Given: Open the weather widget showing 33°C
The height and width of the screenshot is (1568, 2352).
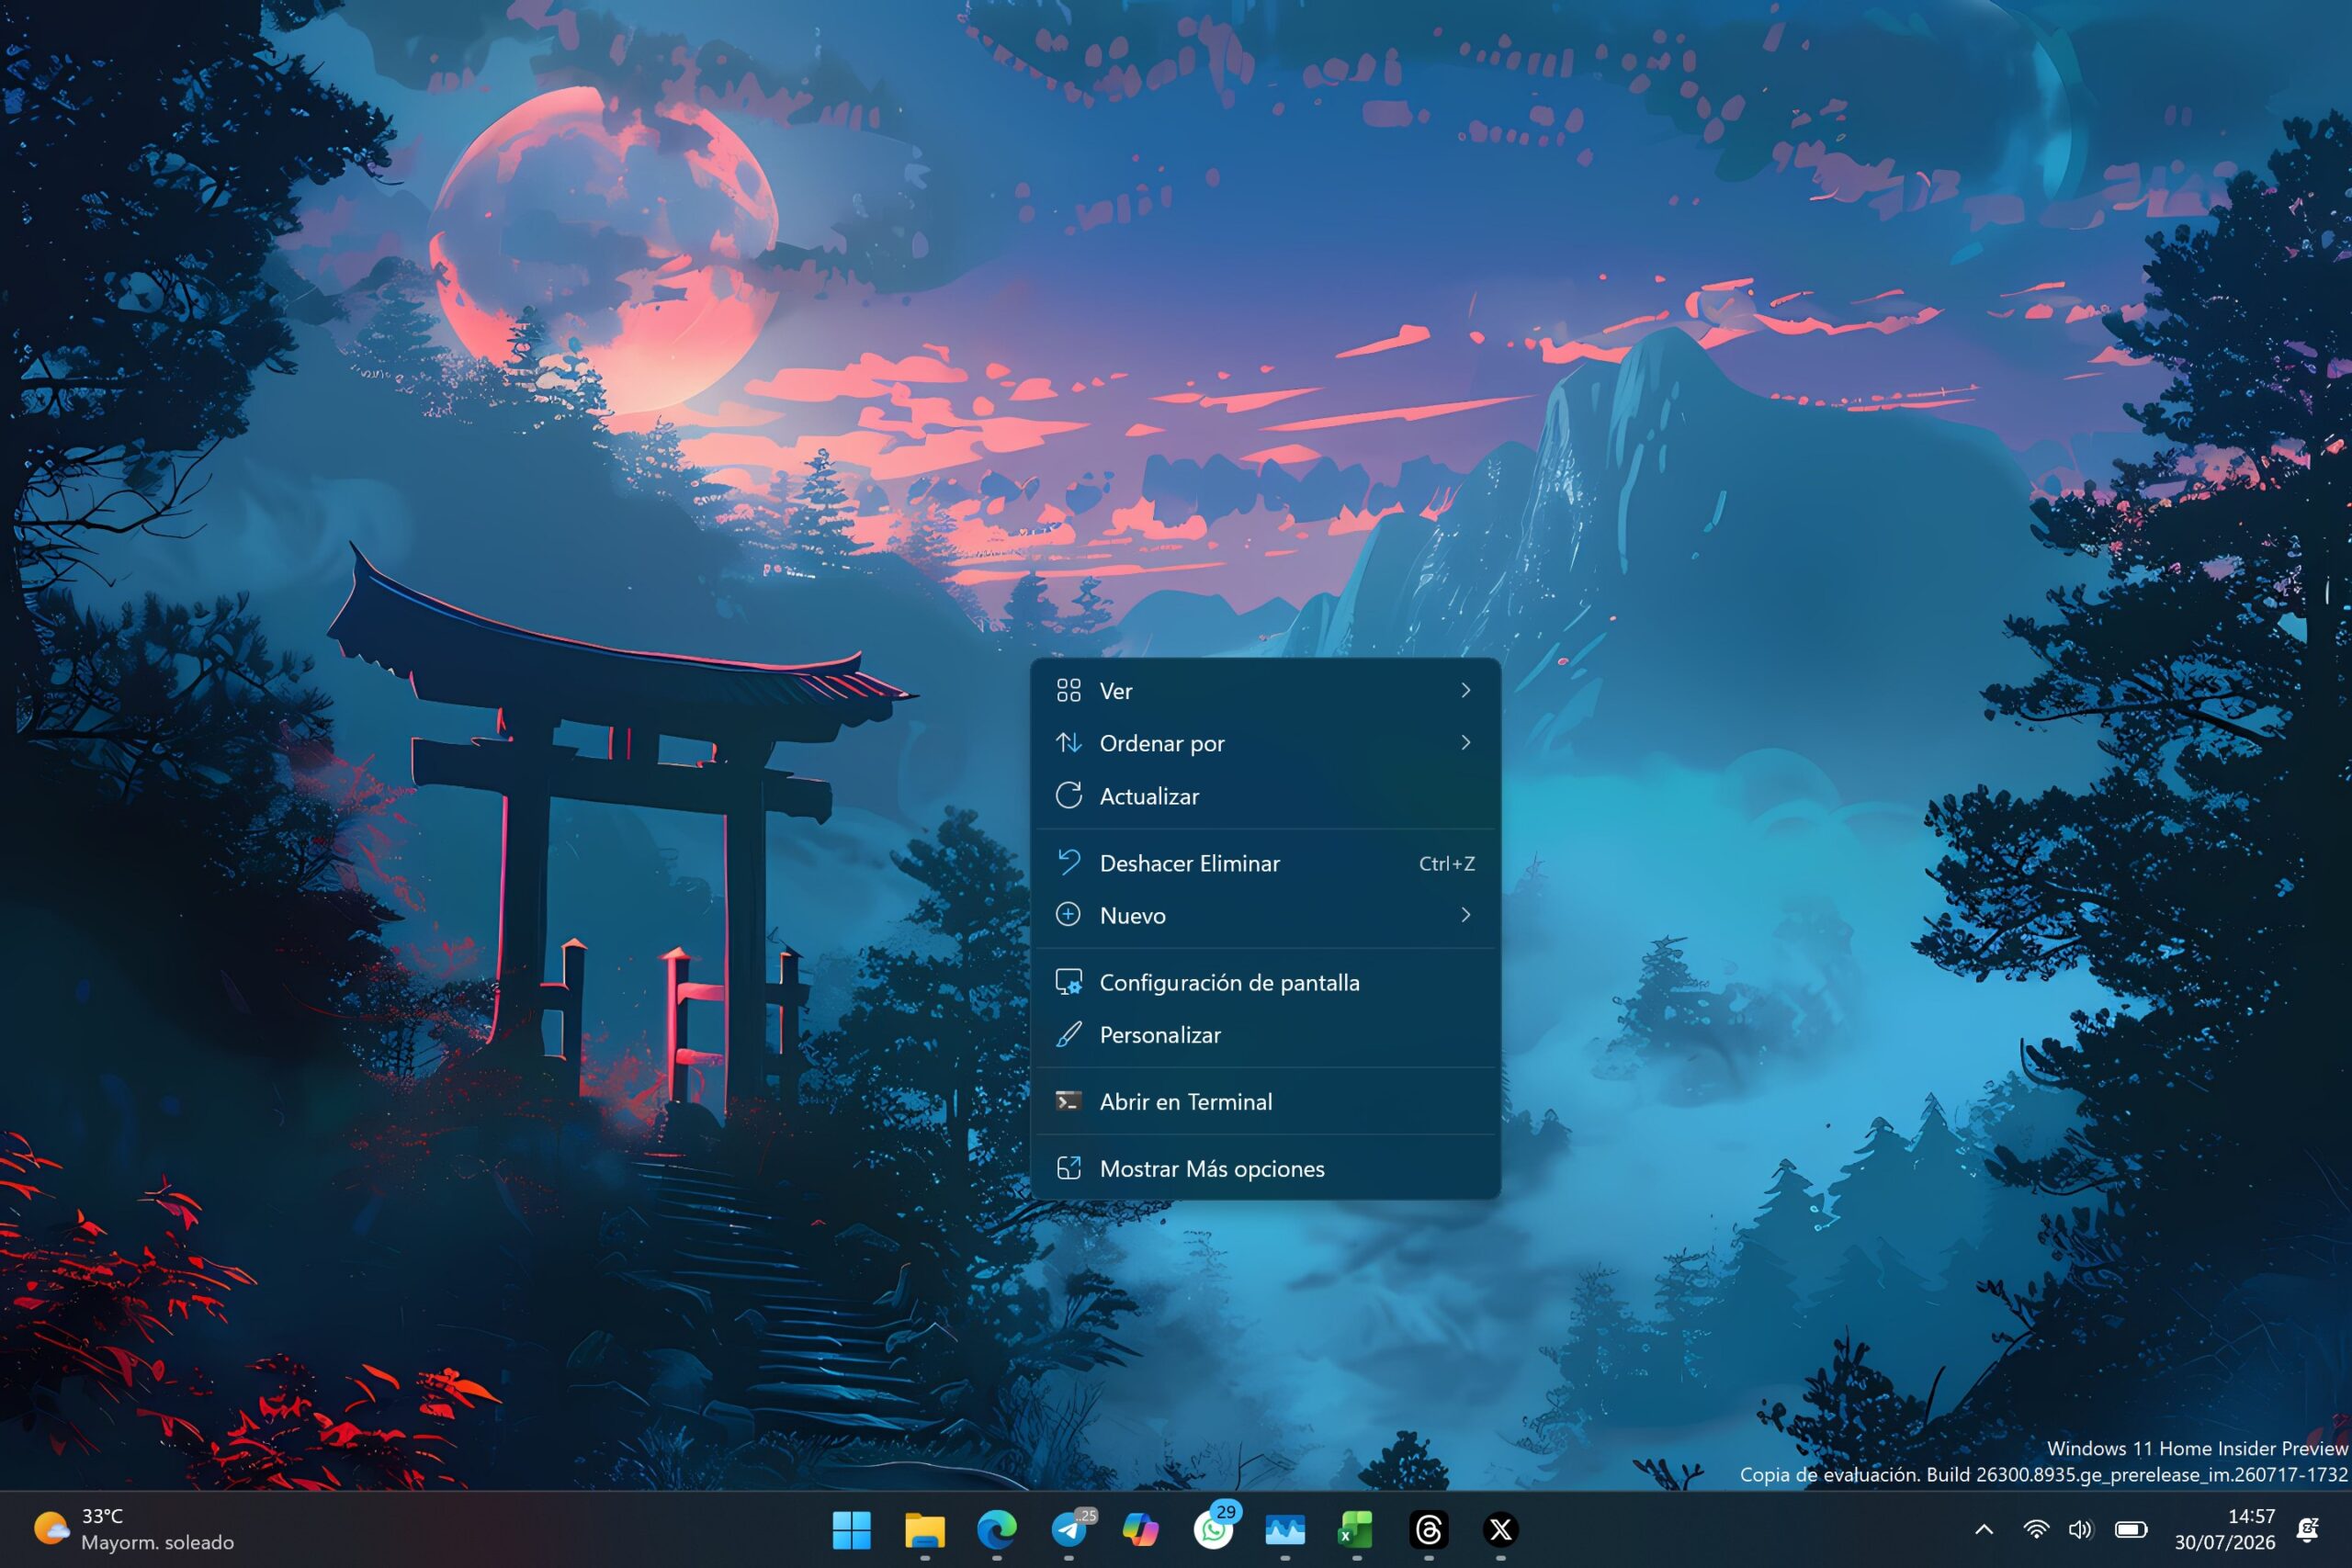Looking at the screenshot, I should pos(134,1529).
